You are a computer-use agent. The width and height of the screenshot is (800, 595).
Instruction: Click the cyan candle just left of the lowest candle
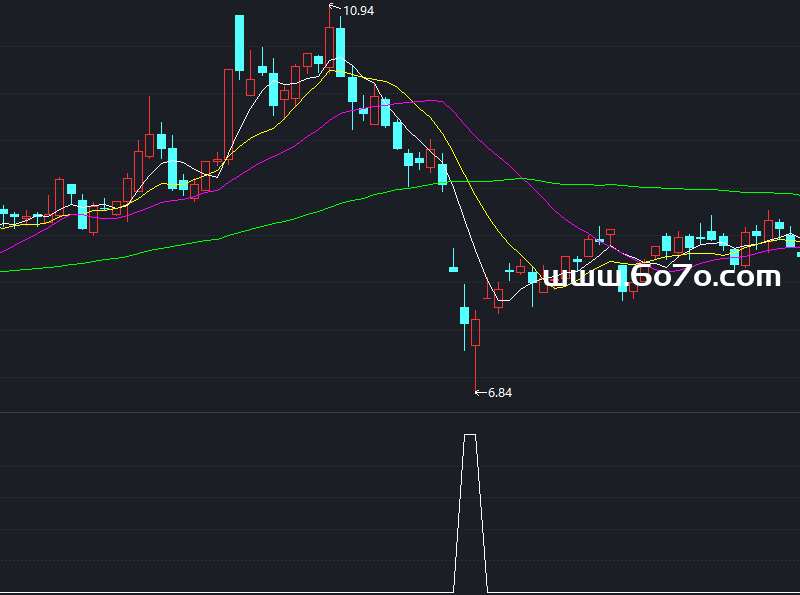(x=464, y=315)
